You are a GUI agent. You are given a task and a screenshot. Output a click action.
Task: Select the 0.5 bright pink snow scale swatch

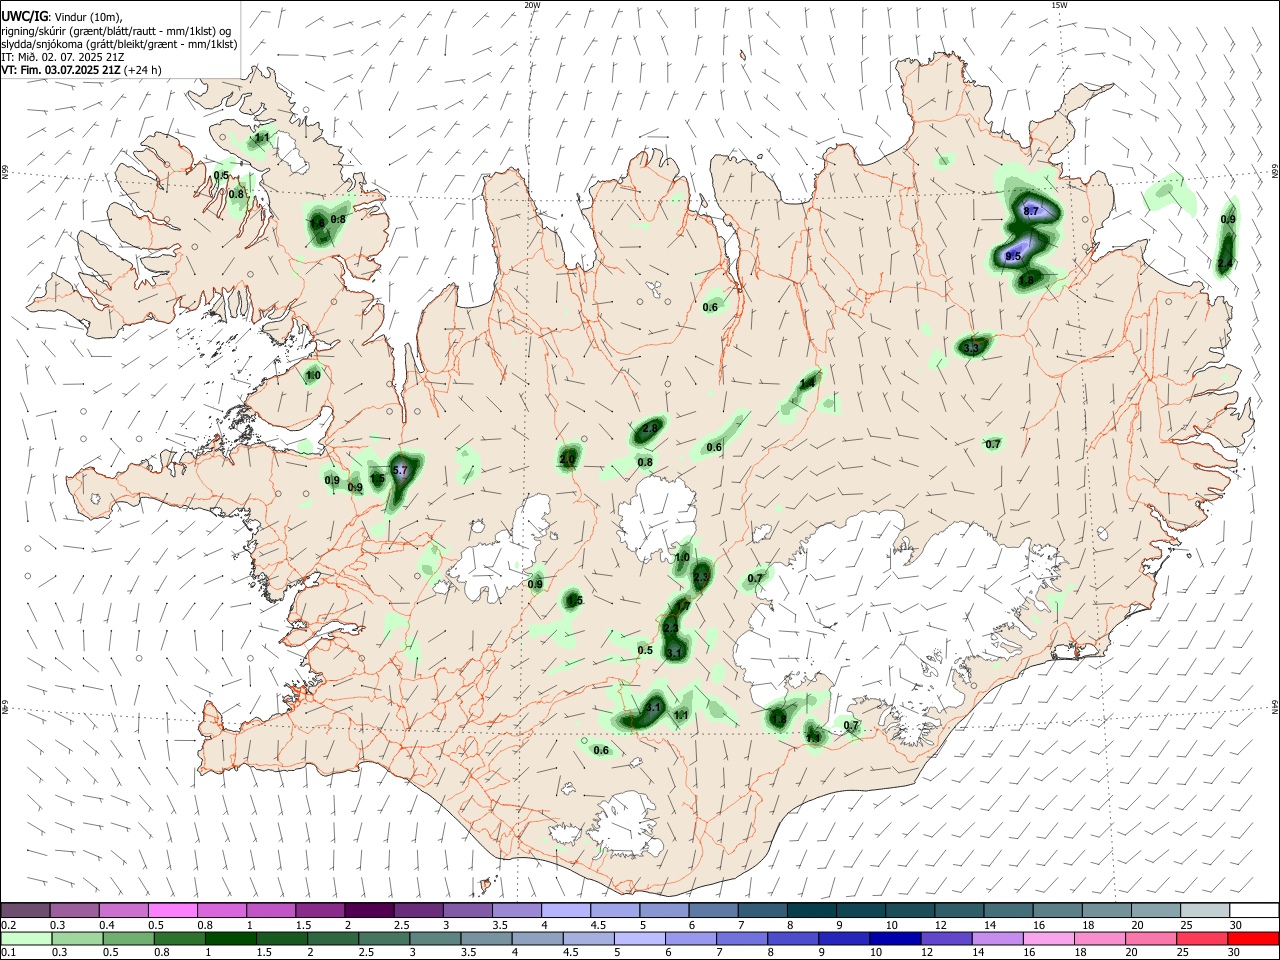click(x=172, y=910)
